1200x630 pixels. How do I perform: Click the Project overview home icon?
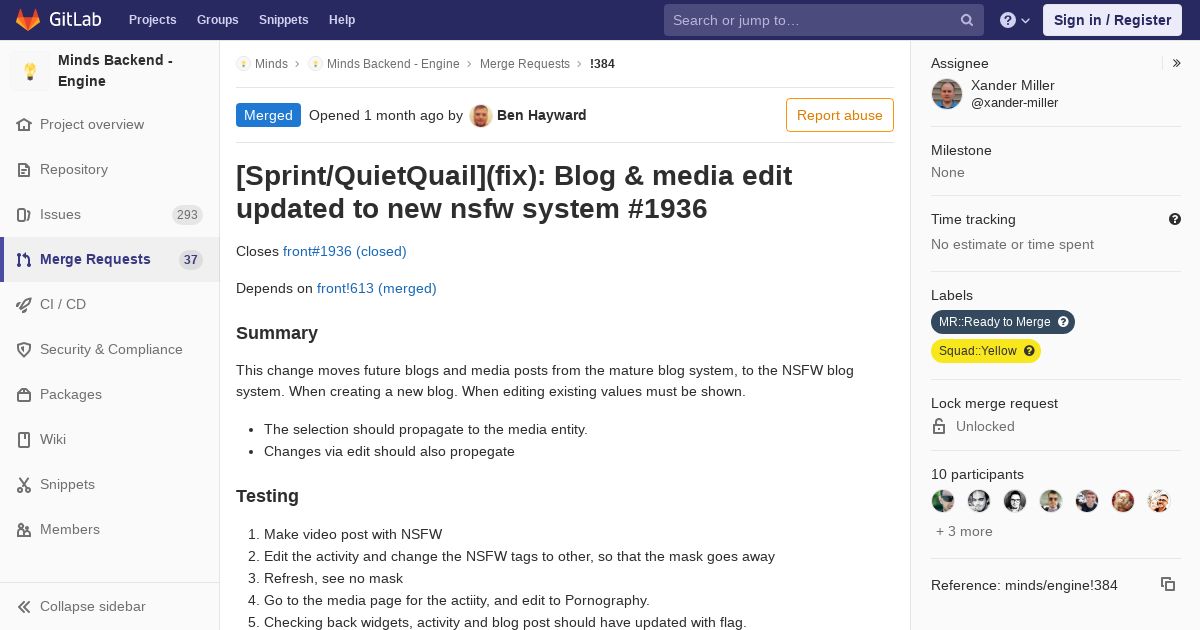(x=24, y=125)
